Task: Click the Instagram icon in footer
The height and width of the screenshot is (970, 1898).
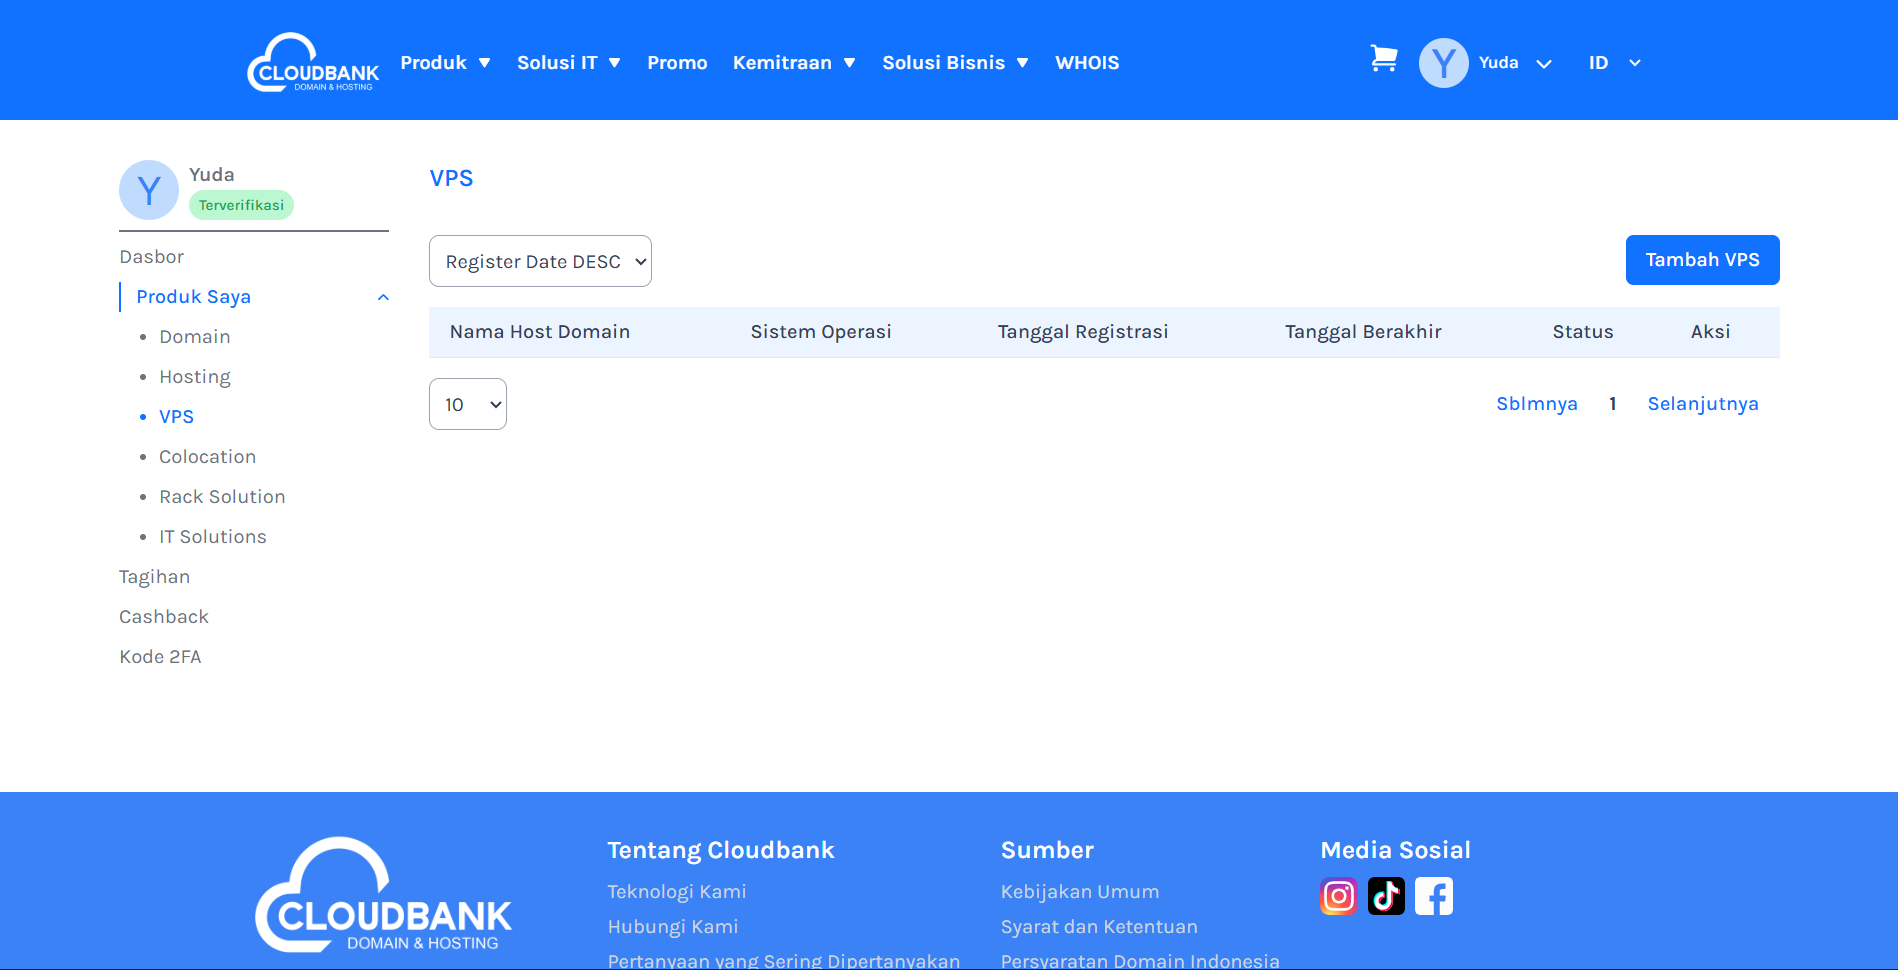Action: click(1338, 896)
